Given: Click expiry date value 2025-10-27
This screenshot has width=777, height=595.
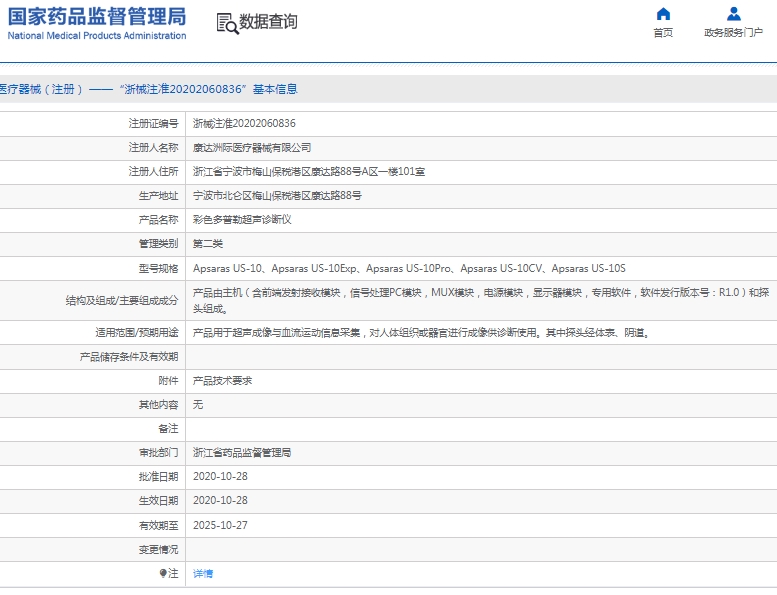Looking at the screenshot, I should pyautogui.click(x=220, y=525).
